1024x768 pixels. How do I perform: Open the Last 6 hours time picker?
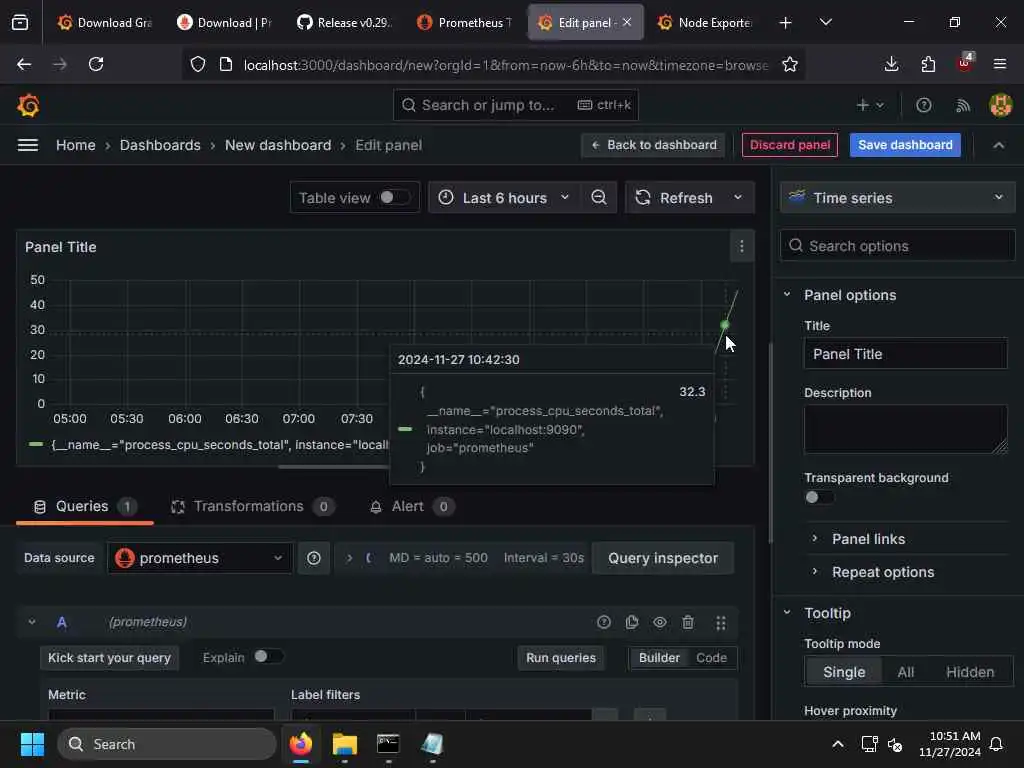click(504, 197)
